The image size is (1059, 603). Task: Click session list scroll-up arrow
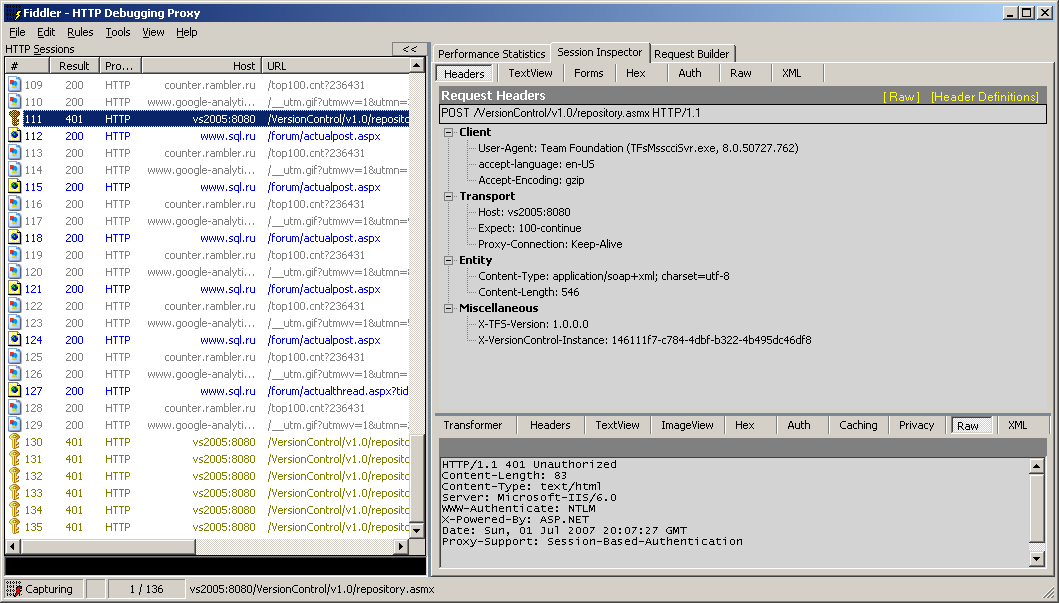pyautogui.click(x=417, y=65)
